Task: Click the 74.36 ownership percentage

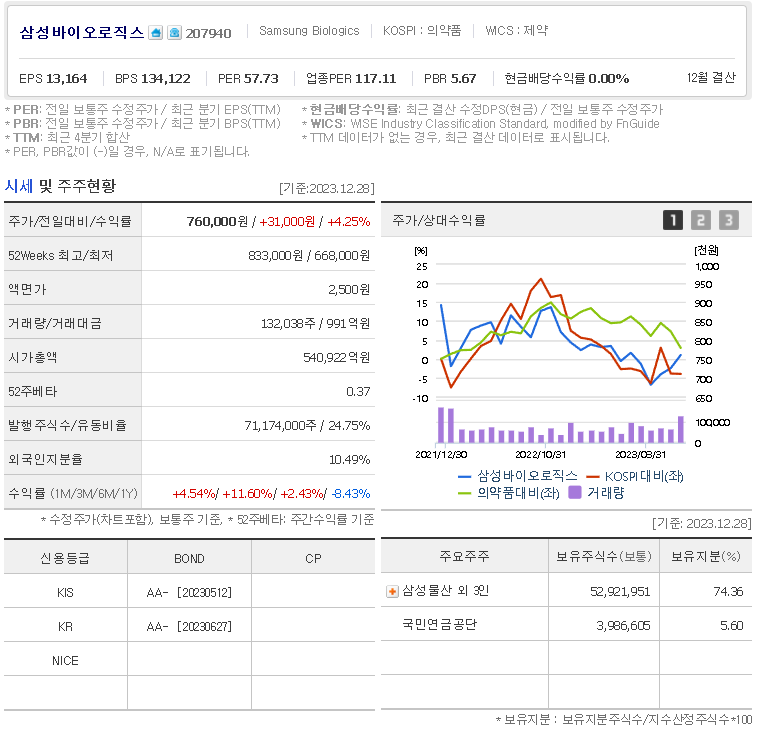Action: tap(728, 592)
